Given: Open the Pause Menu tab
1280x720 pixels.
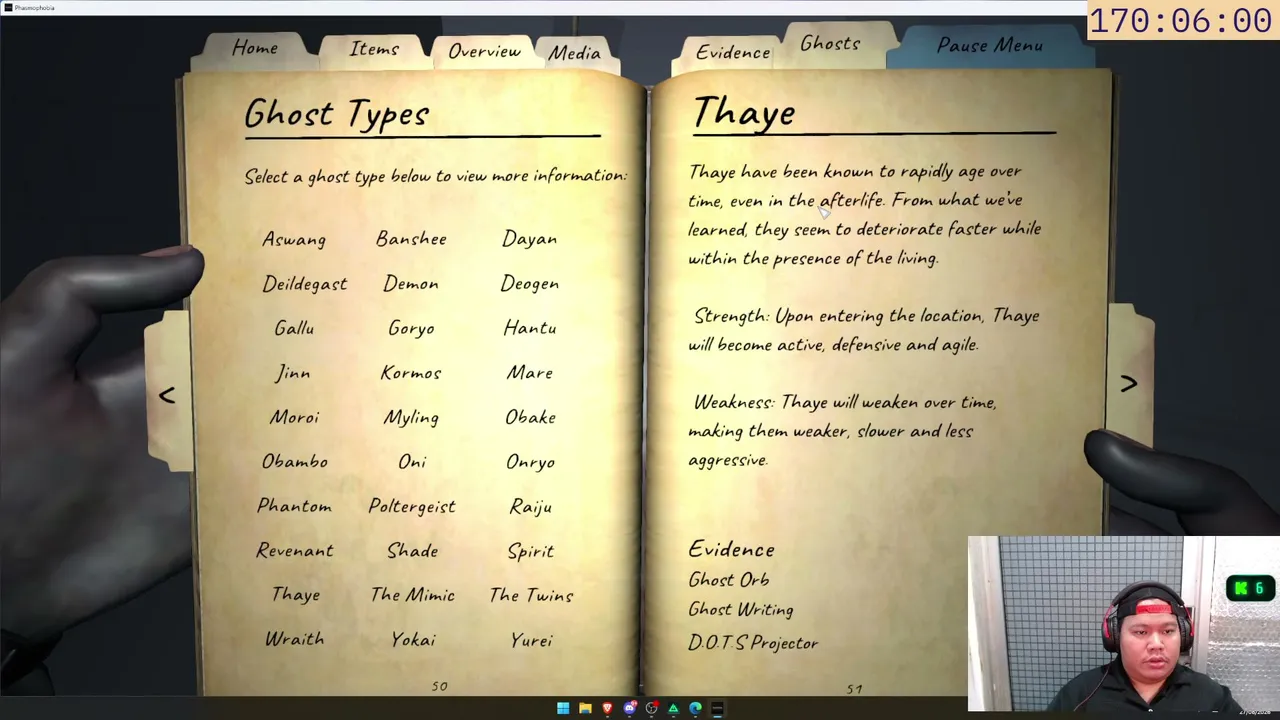Looking at the screenshot, I should (990, 46).
